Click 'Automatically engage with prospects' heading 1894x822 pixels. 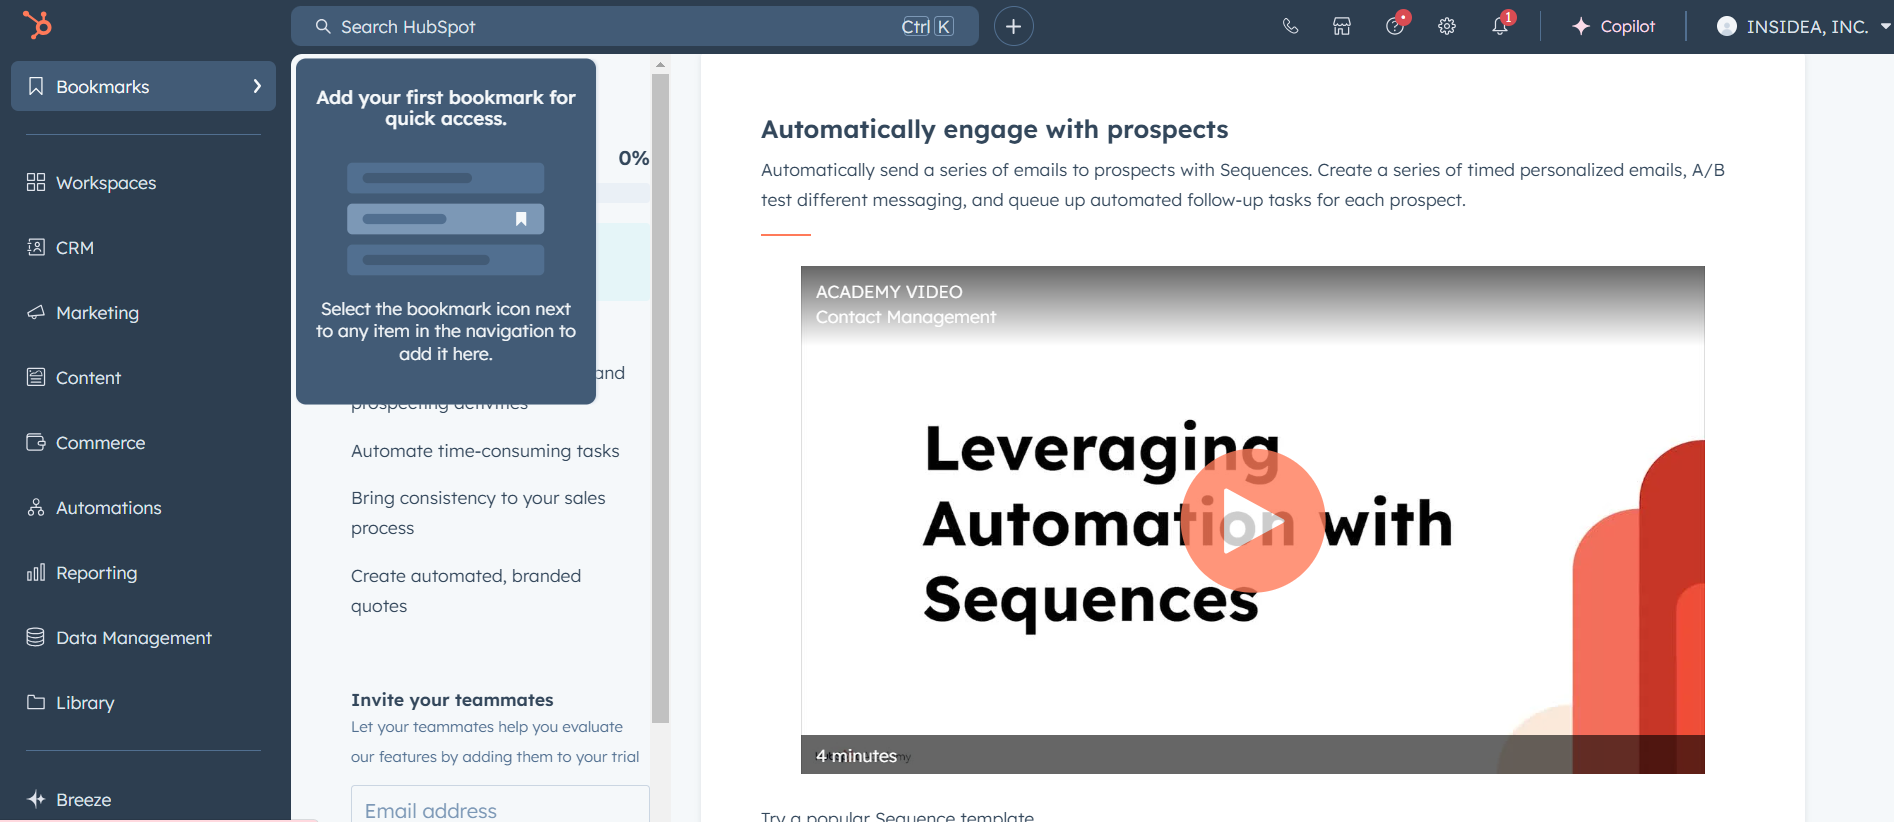click(994, 129)
